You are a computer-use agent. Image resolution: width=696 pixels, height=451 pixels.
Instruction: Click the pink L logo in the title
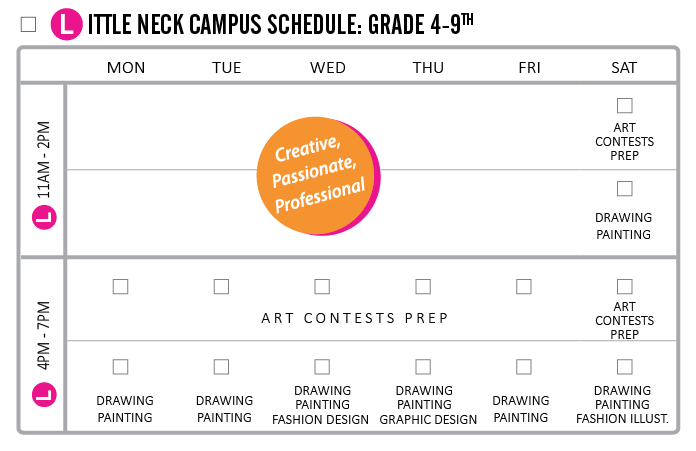tap(67, 24)
